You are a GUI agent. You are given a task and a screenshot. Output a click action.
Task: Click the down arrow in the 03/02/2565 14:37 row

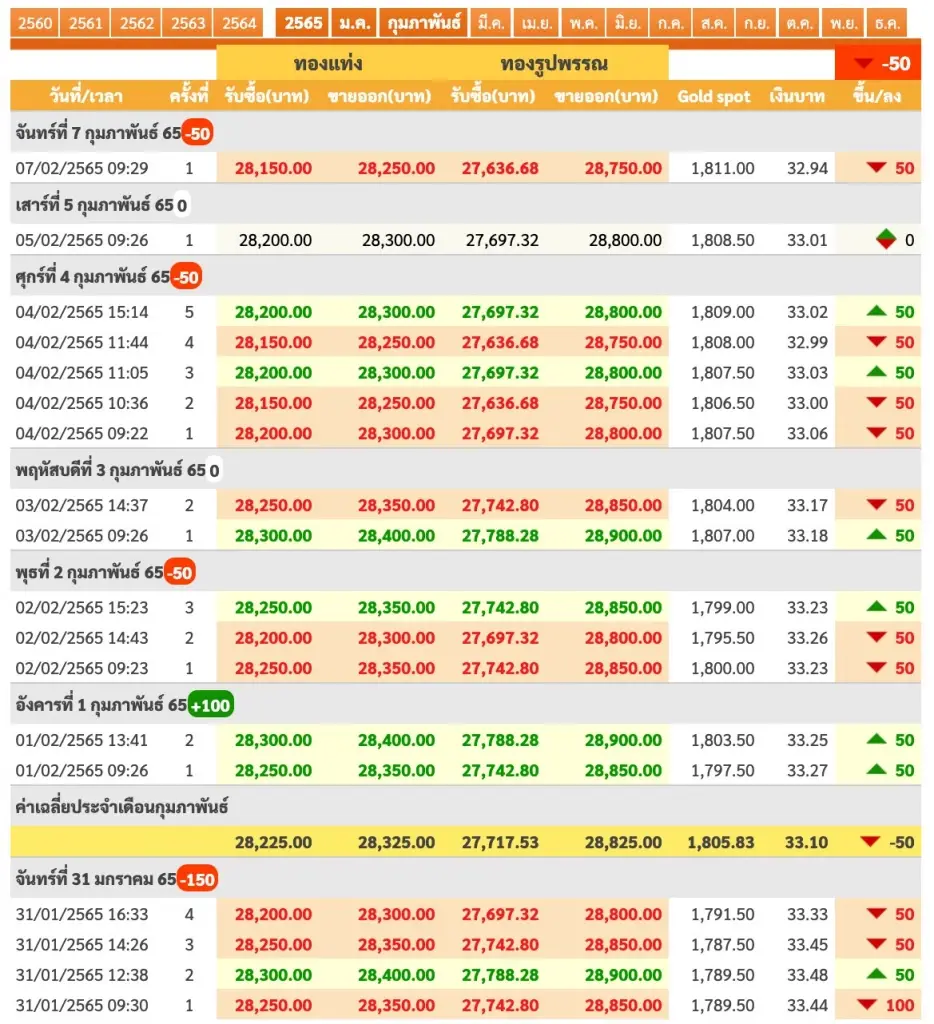(876, 505)
